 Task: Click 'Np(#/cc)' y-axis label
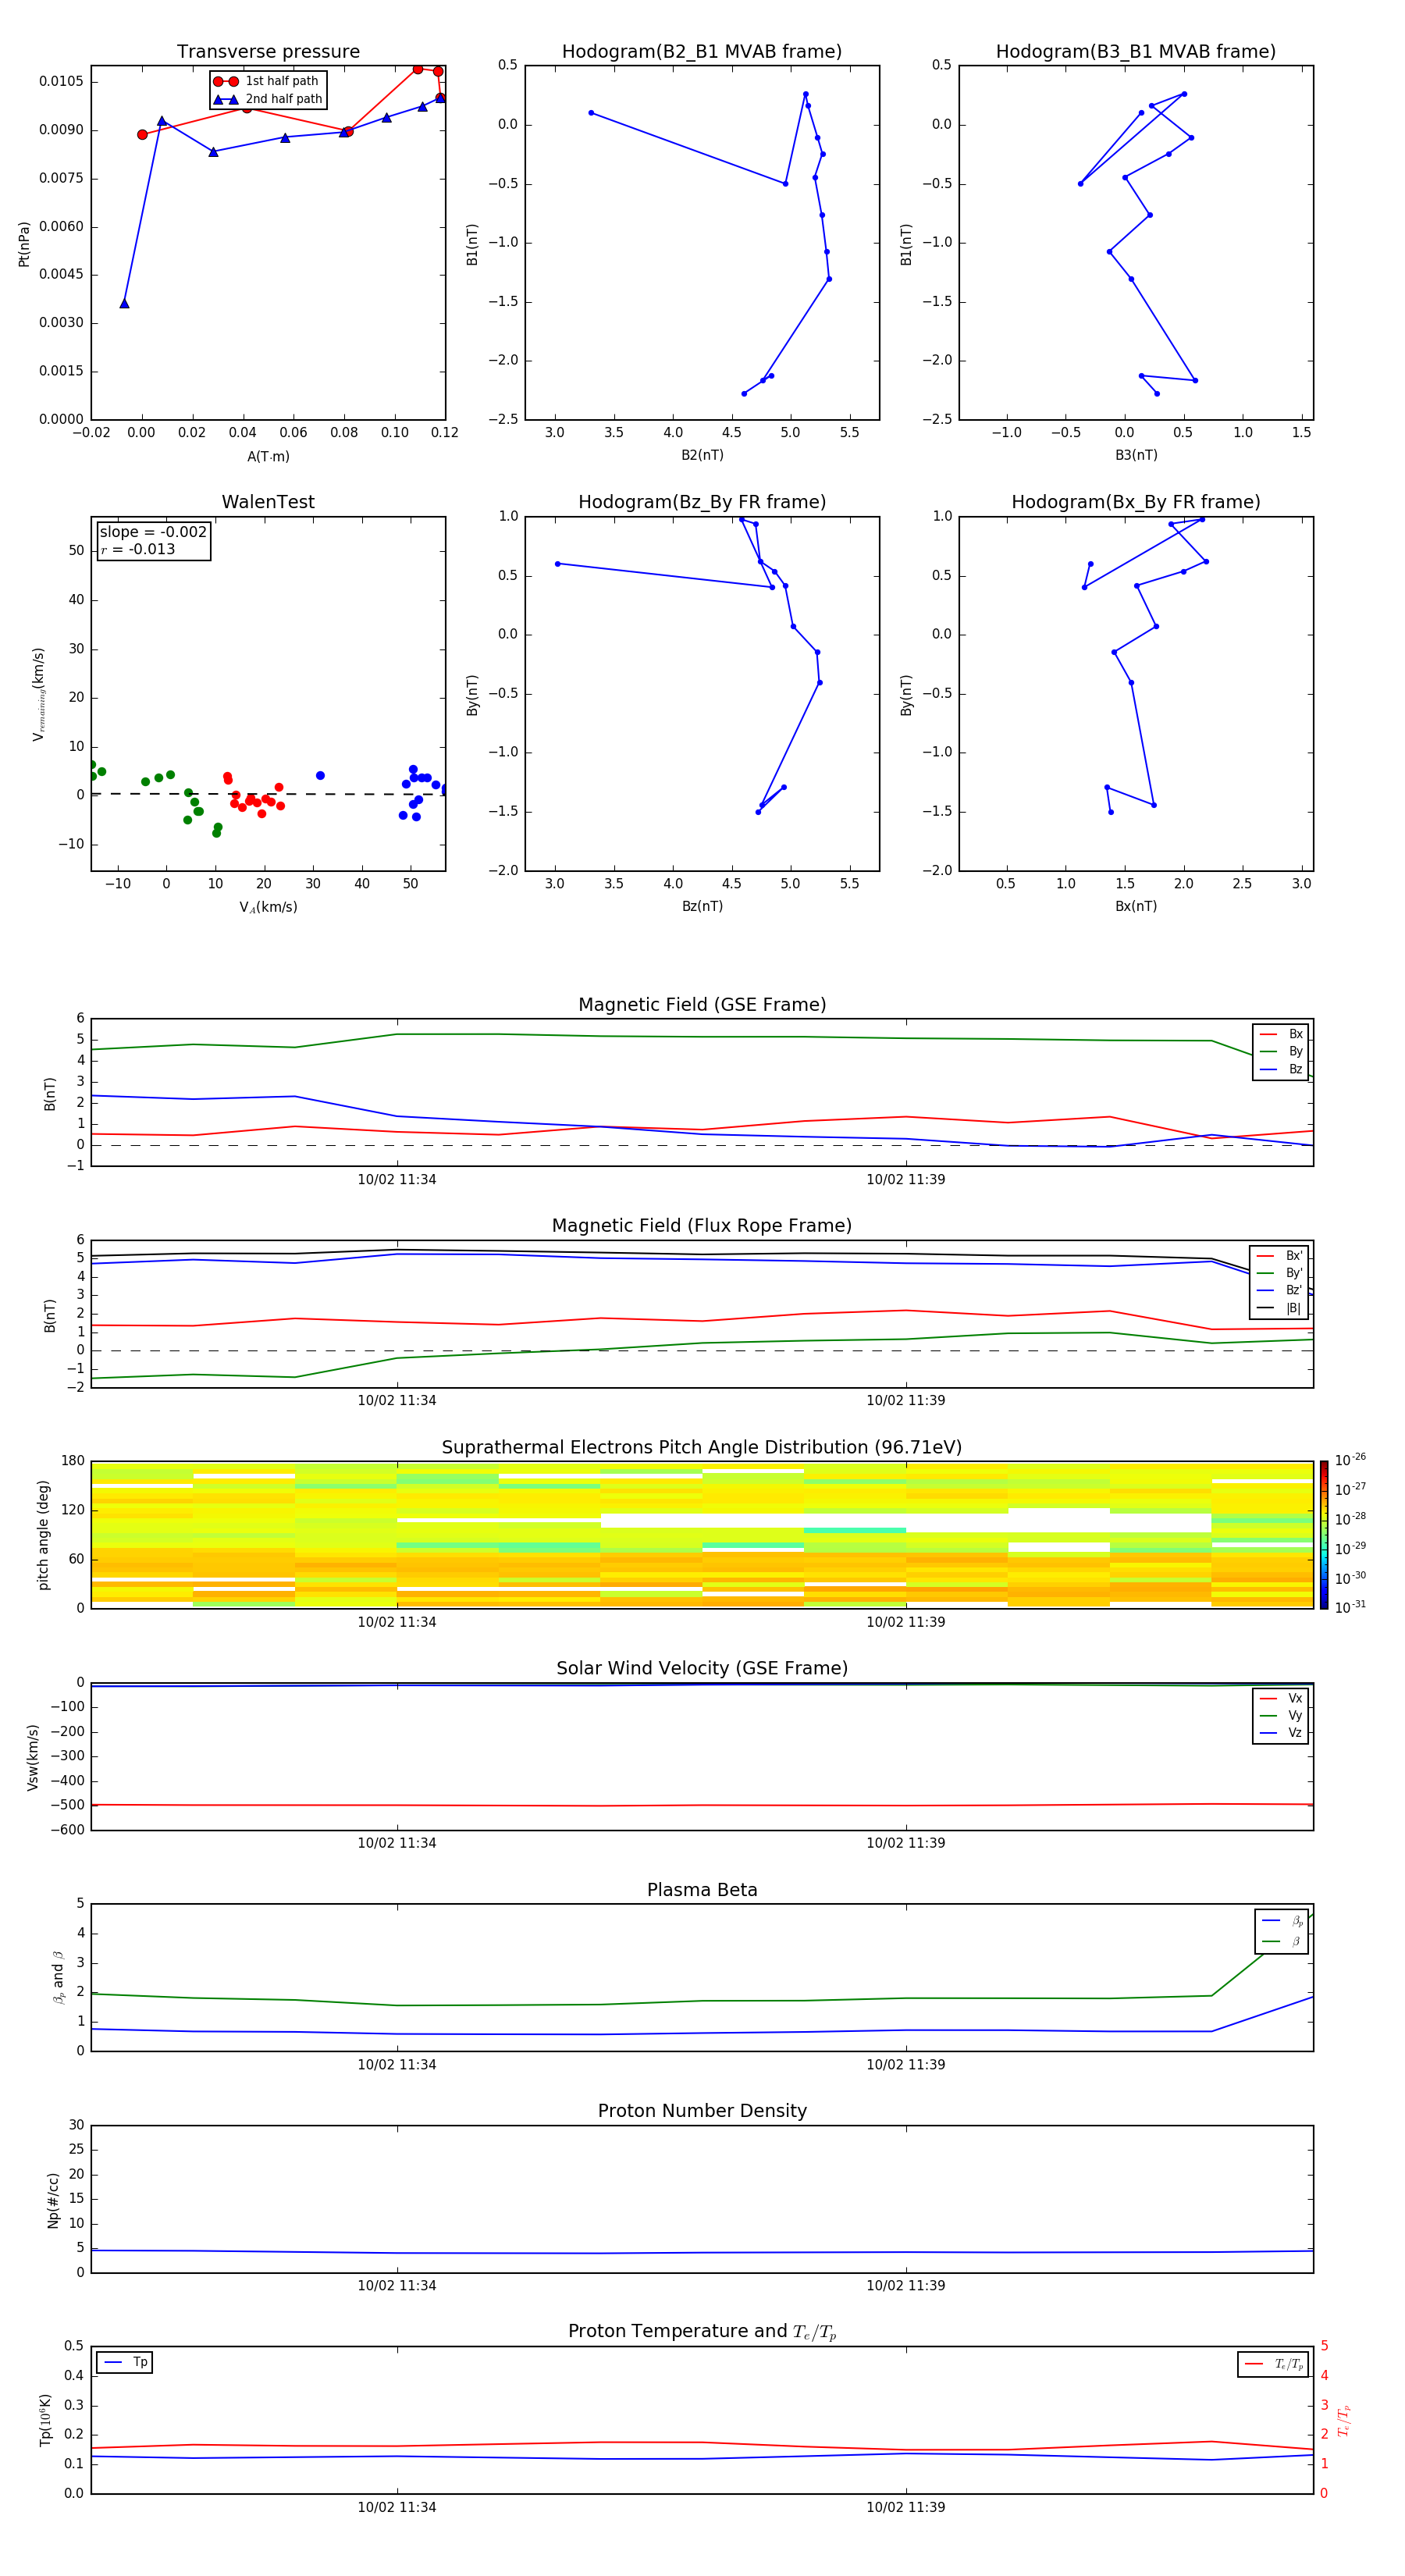tap(53, 2200)
